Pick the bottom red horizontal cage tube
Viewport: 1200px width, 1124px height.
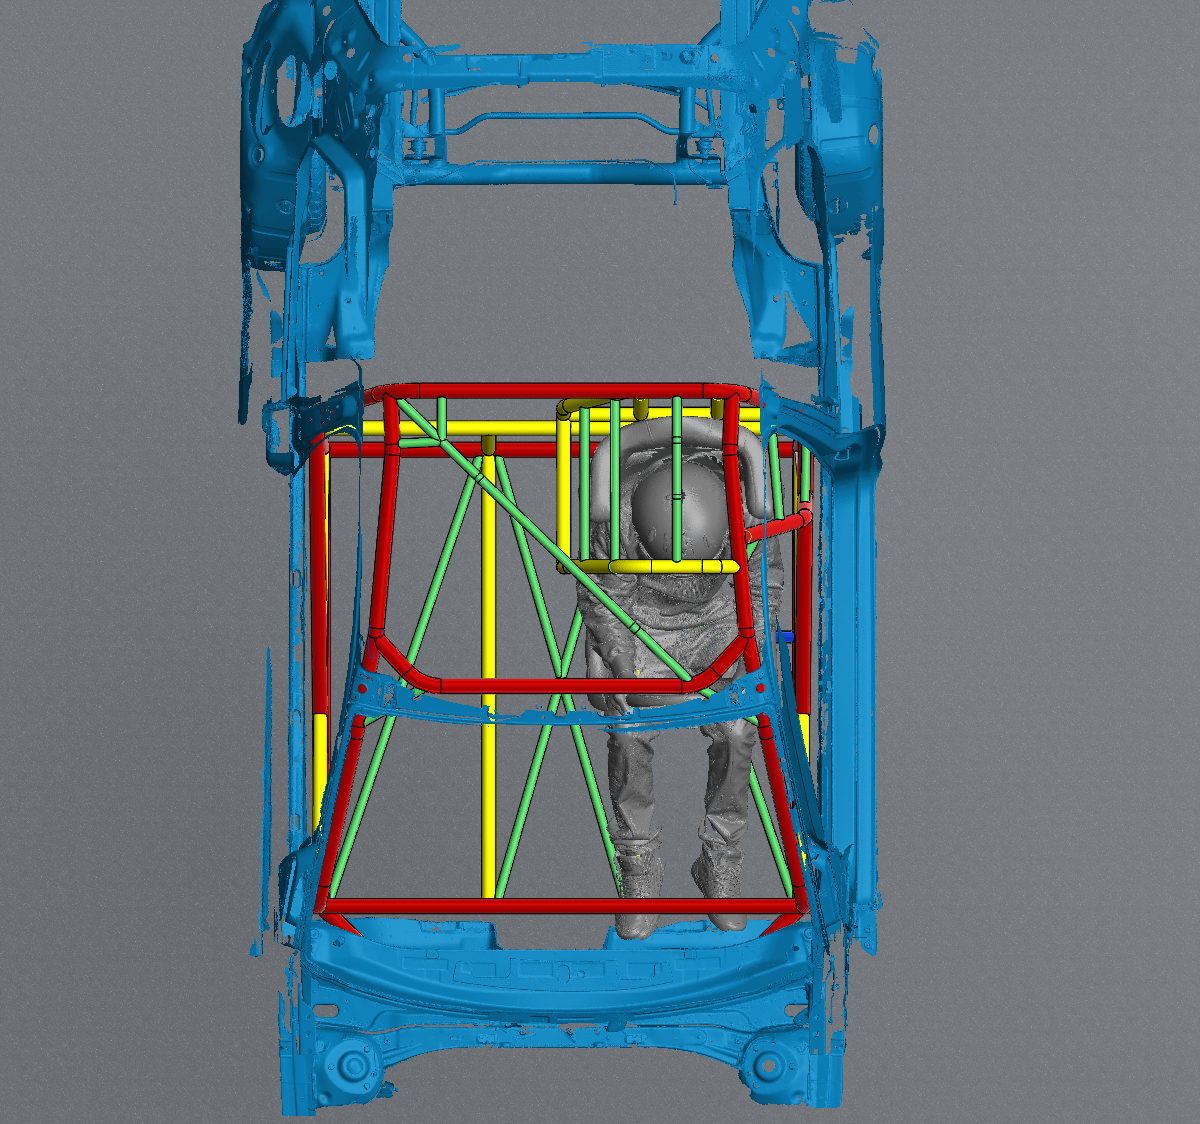click(560, 906)
